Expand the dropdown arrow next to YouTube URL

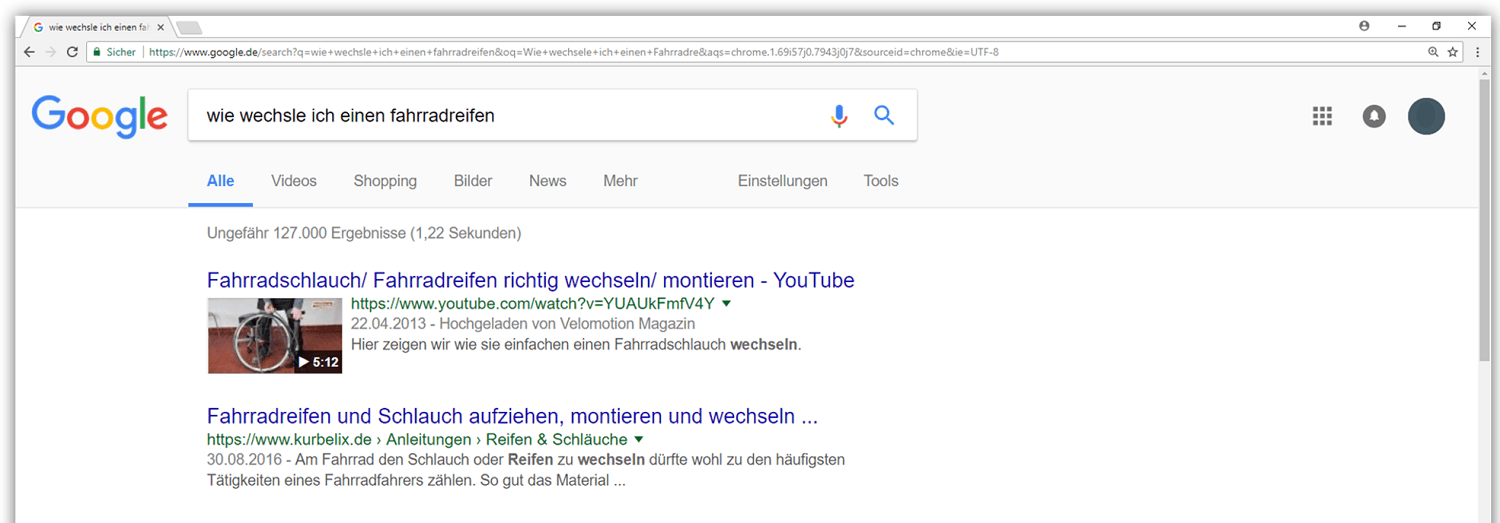pos(727,303)
